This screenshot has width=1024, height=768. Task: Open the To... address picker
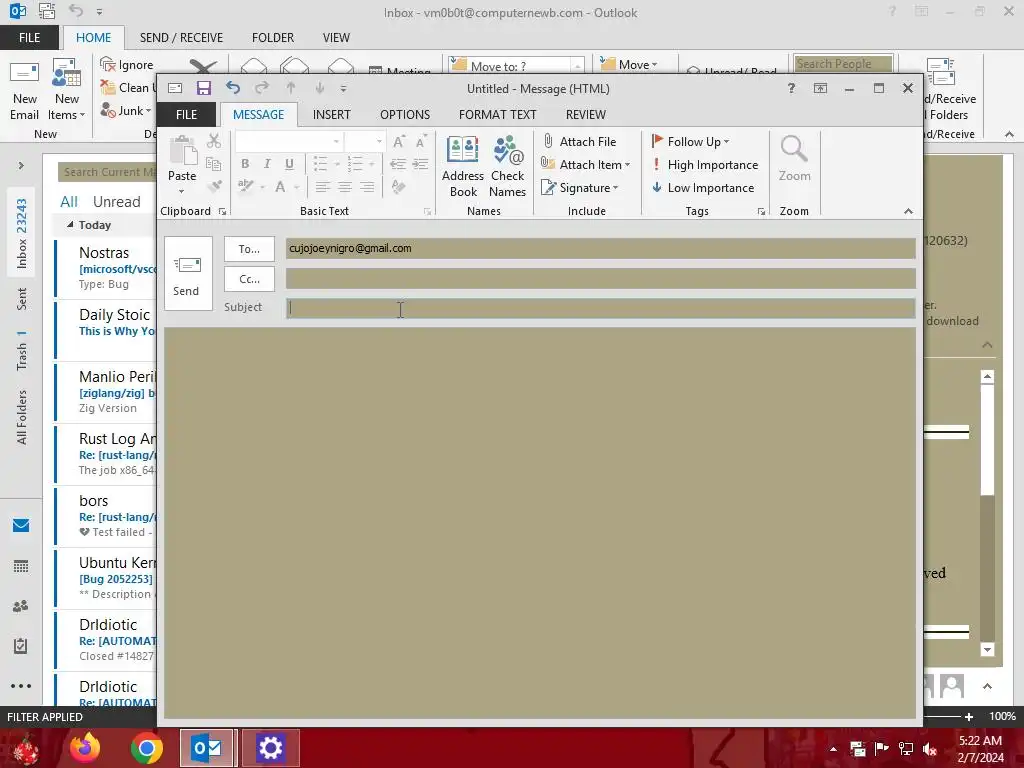249,249
